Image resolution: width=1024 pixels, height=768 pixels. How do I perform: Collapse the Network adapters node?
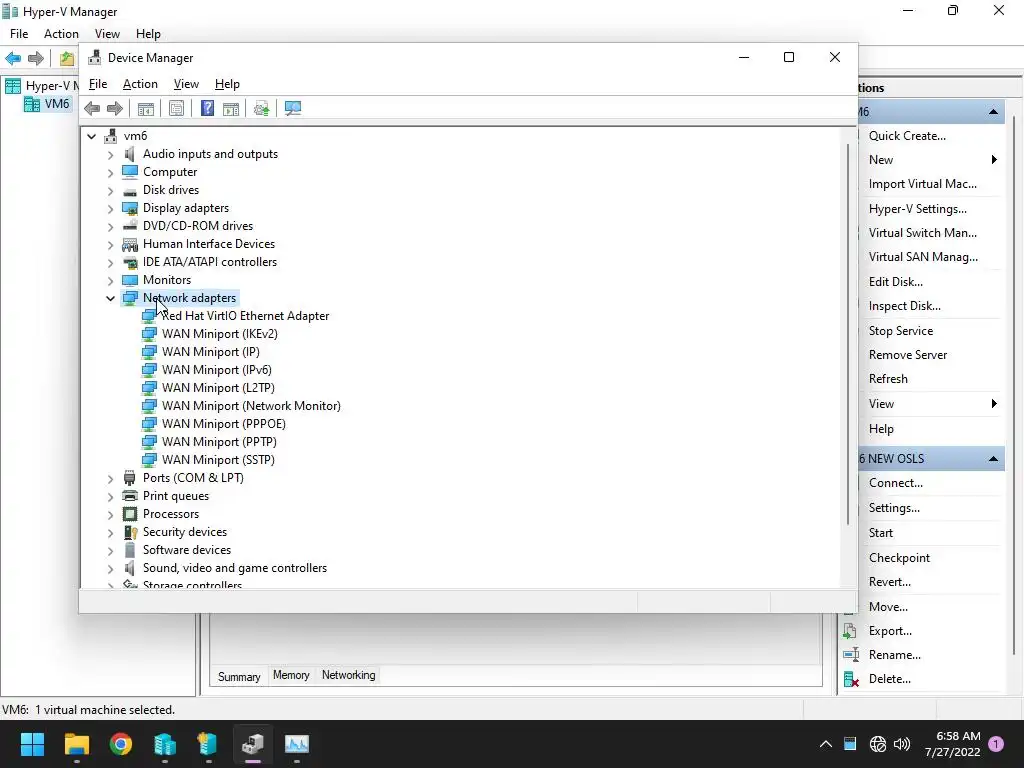110,298
